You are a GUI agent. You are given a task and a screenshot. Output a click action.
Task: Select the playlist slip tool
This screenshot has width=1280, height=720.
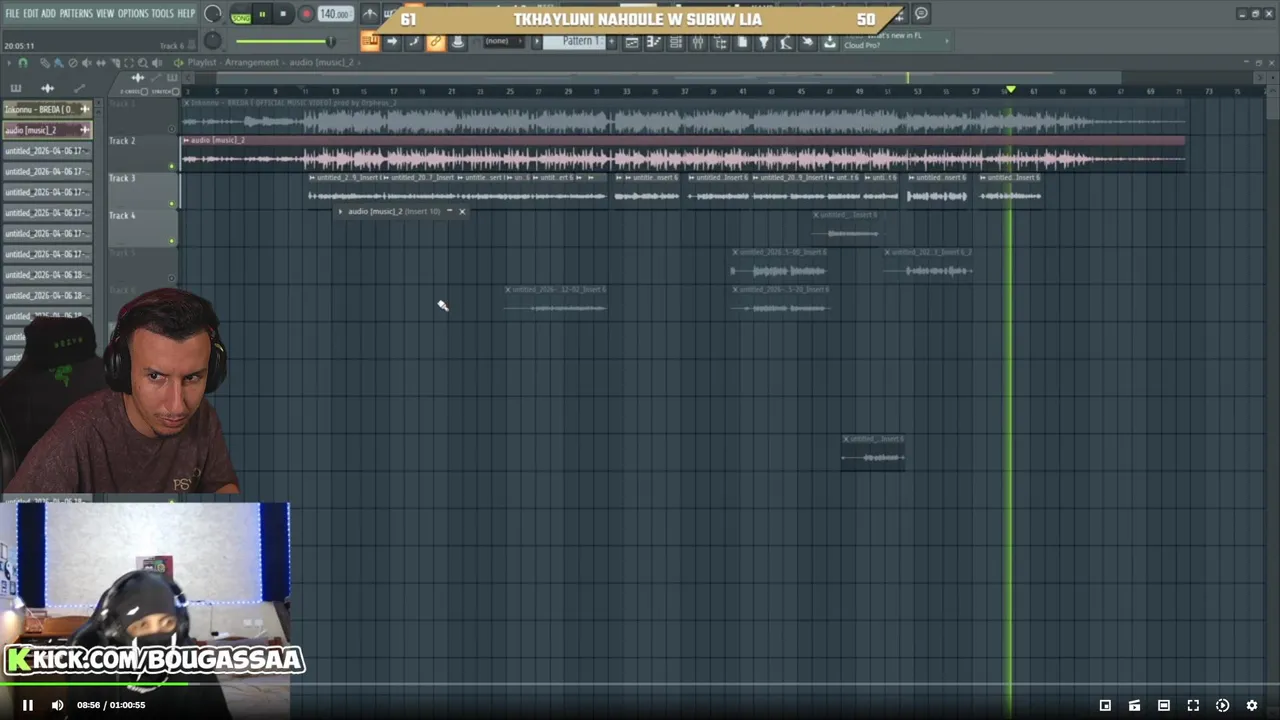[100, 62]
